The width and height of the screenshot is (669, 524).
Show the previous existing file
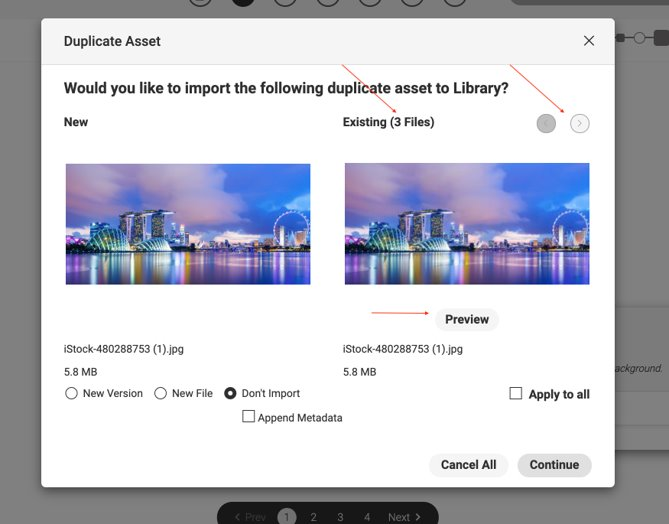pyautogui.click(x=546, y=124)
